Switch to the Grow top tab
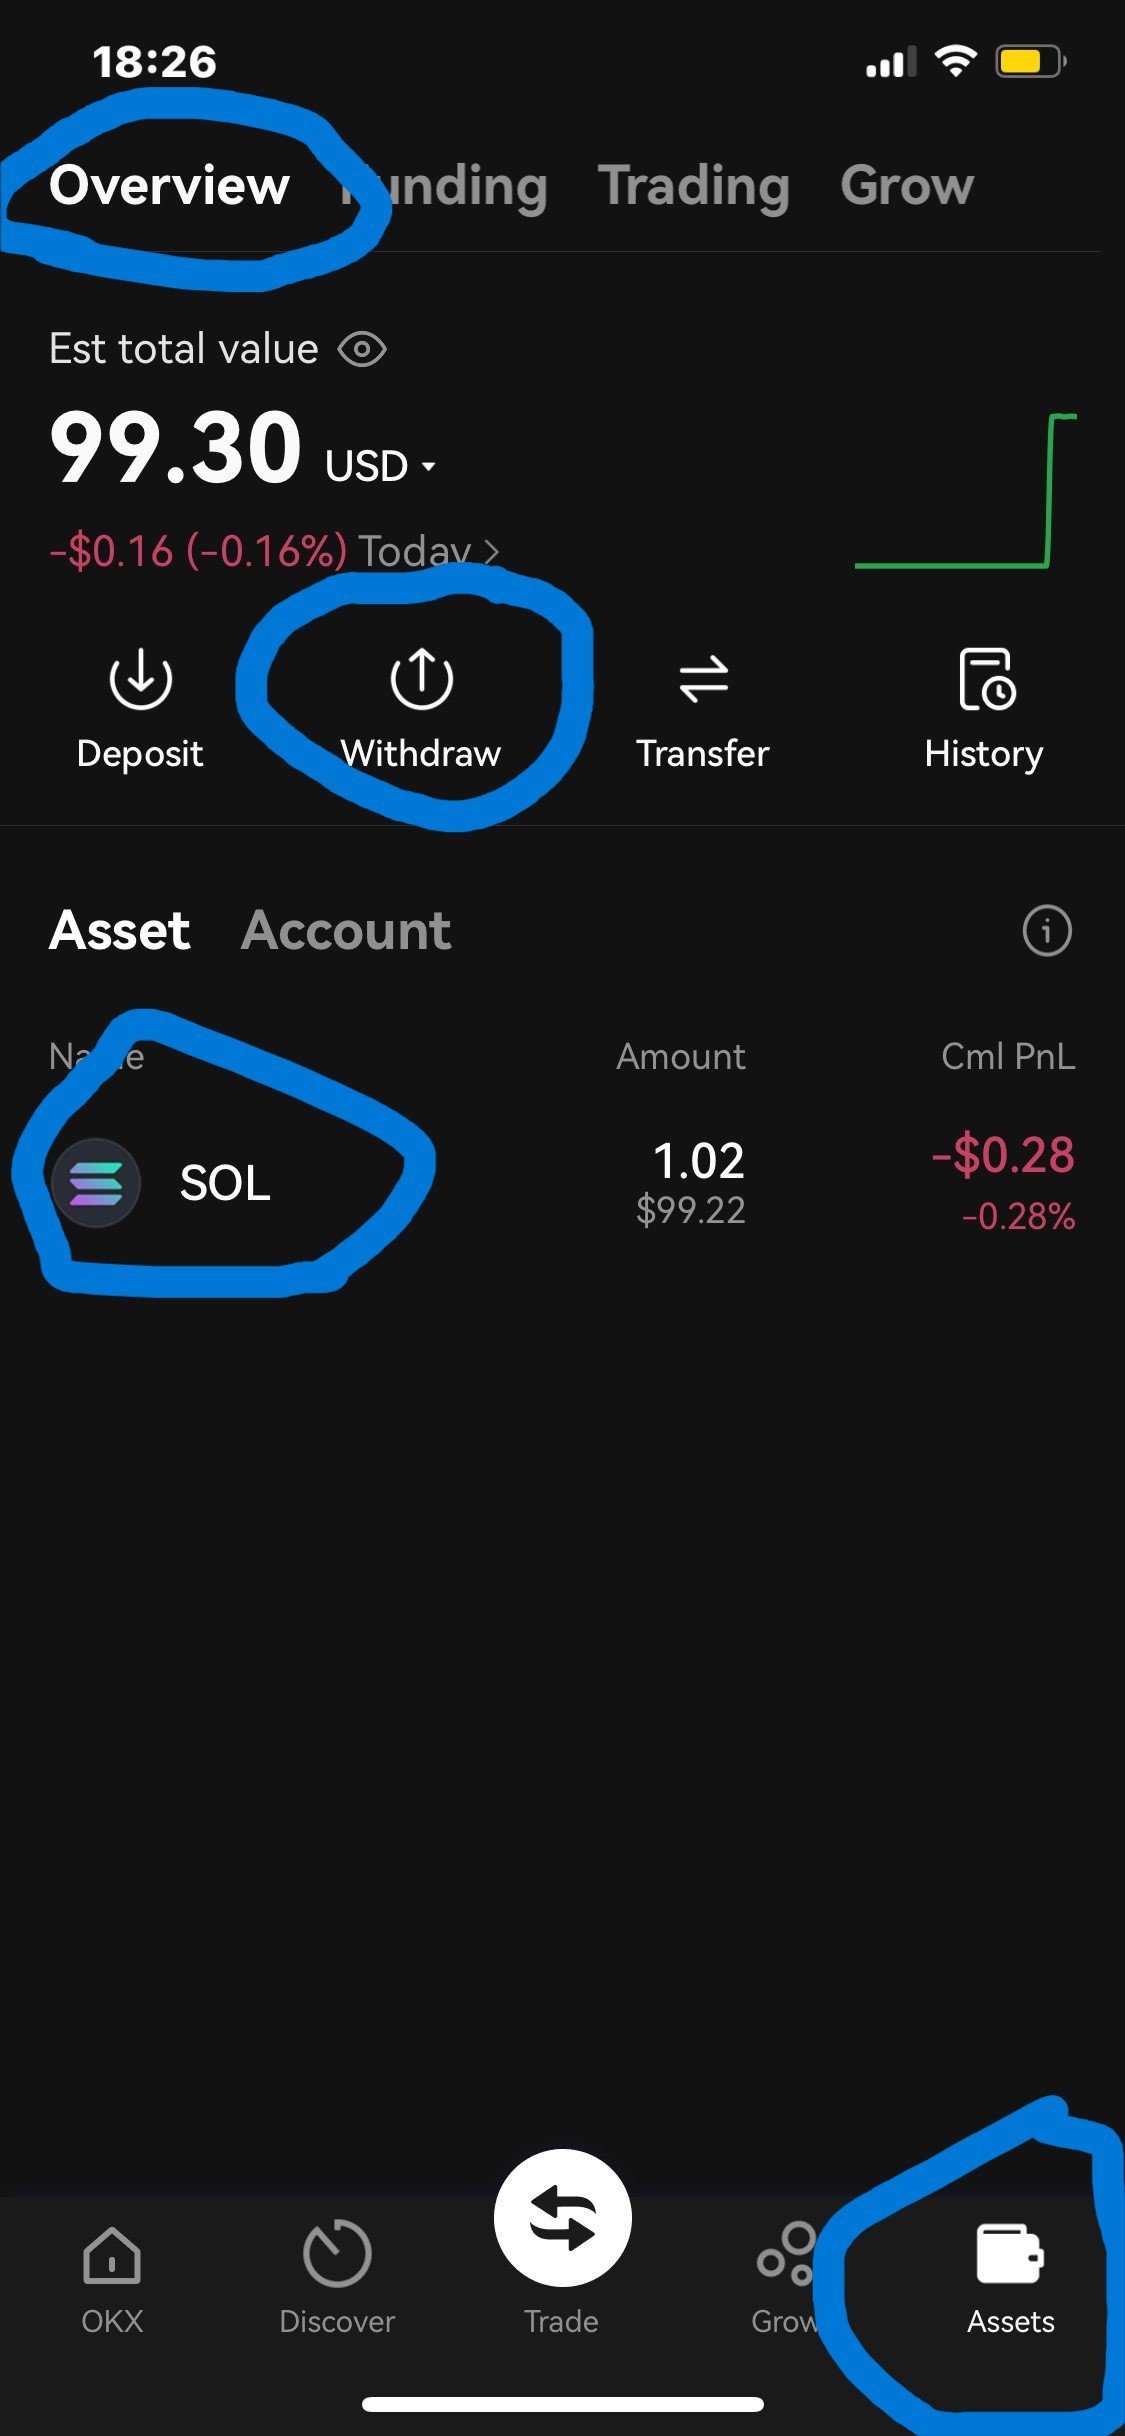 click(907, 186)
